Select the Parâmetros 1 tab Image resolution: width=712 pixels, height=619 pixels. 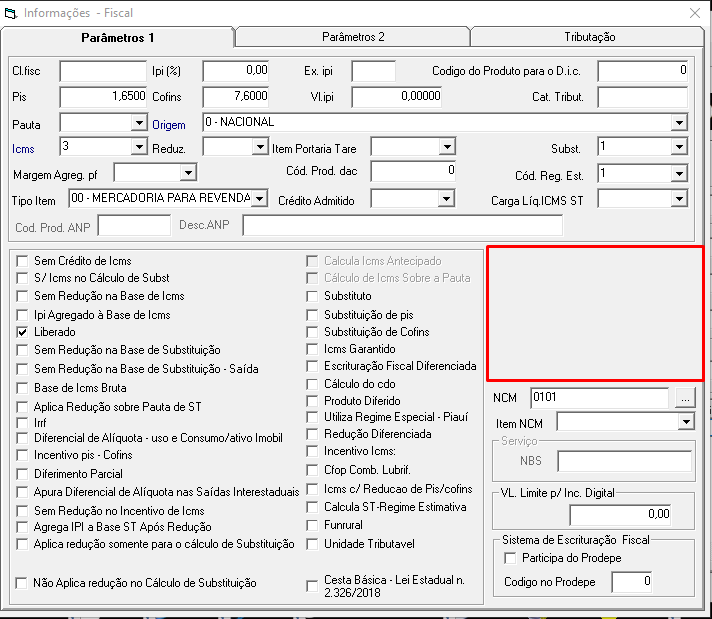click(x=118, y=37)
